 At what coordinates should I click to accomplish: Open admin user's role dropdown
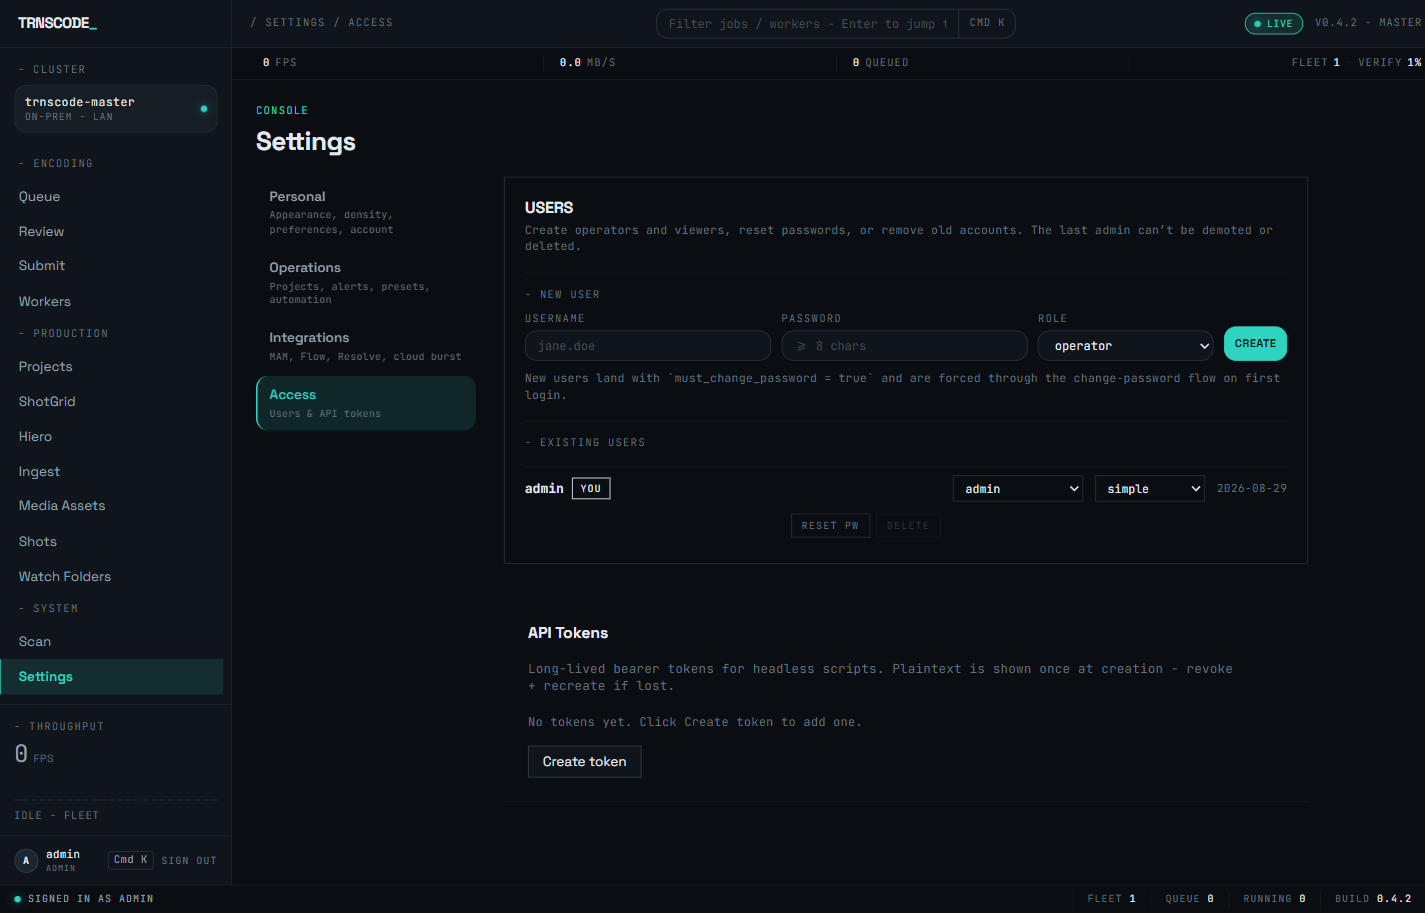(1017, 488)
